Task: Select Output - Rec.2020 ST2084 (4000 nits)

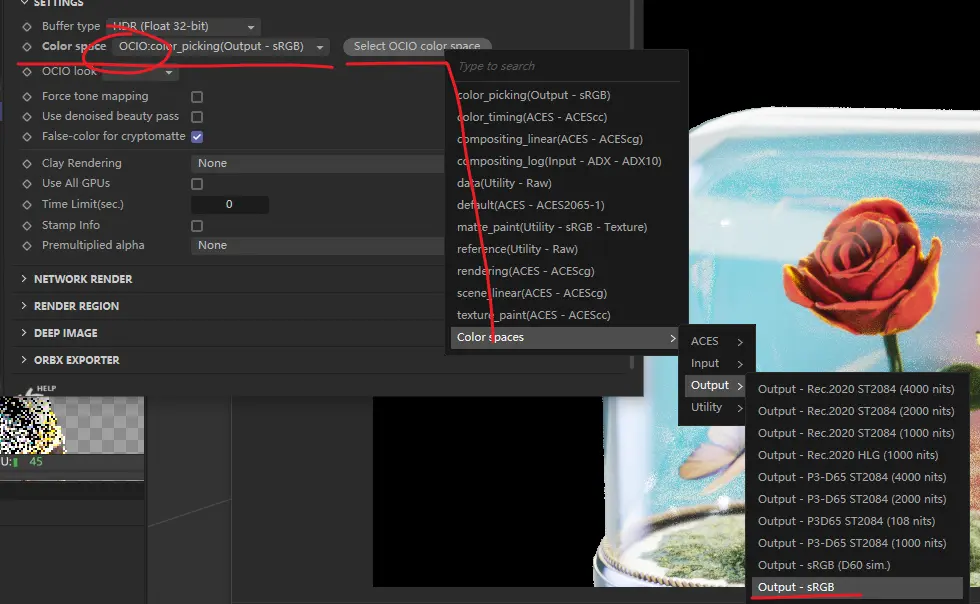Action: (x=856, y=389)
